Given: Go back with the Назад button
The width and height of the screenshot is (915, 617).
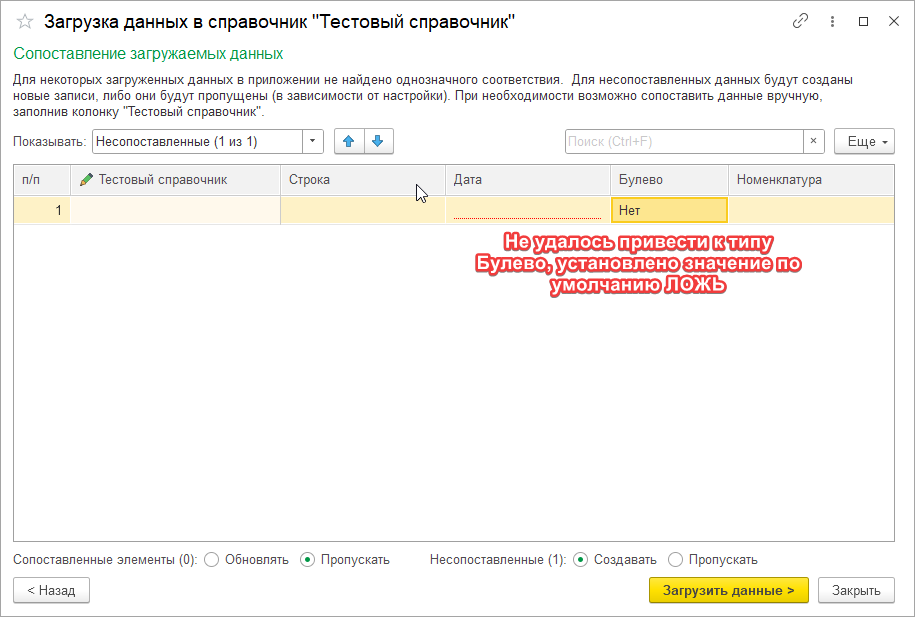Looking at the screenshot, I should (x=51, y=591).
